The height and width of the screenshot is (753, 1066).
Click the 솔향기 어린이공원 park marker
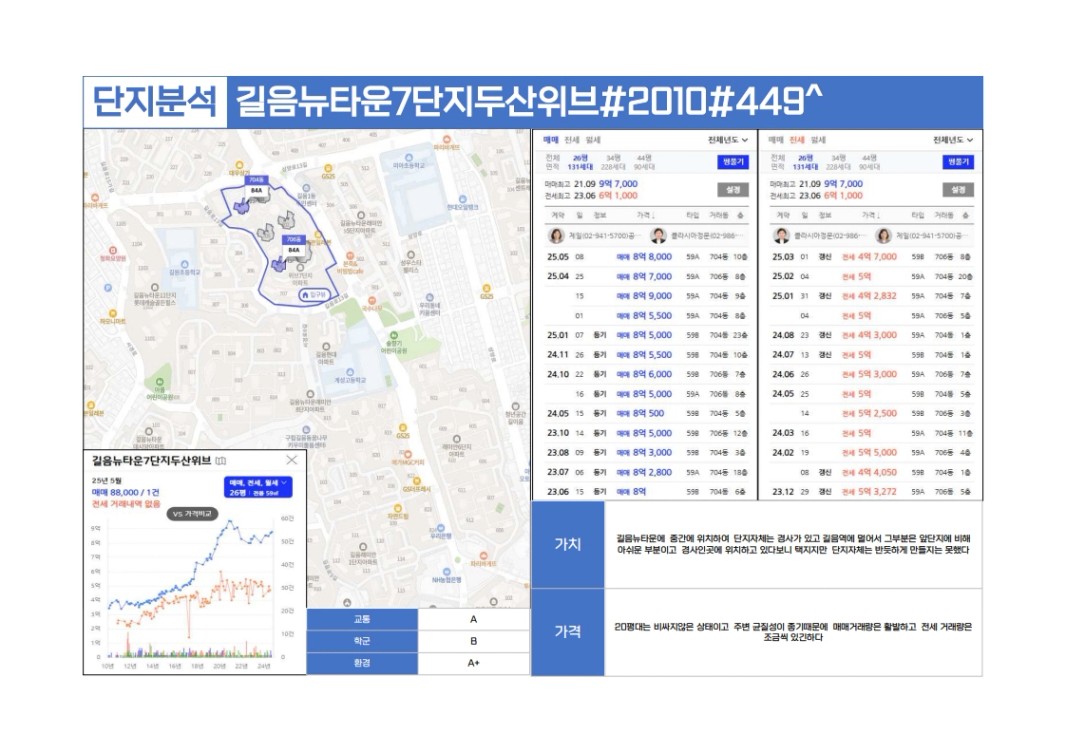coord(393,343)
